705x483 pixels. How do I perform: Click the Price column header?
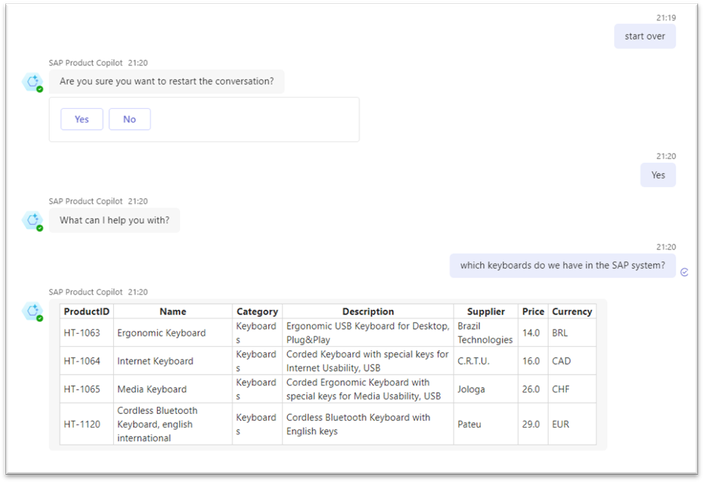coord(533,311)
